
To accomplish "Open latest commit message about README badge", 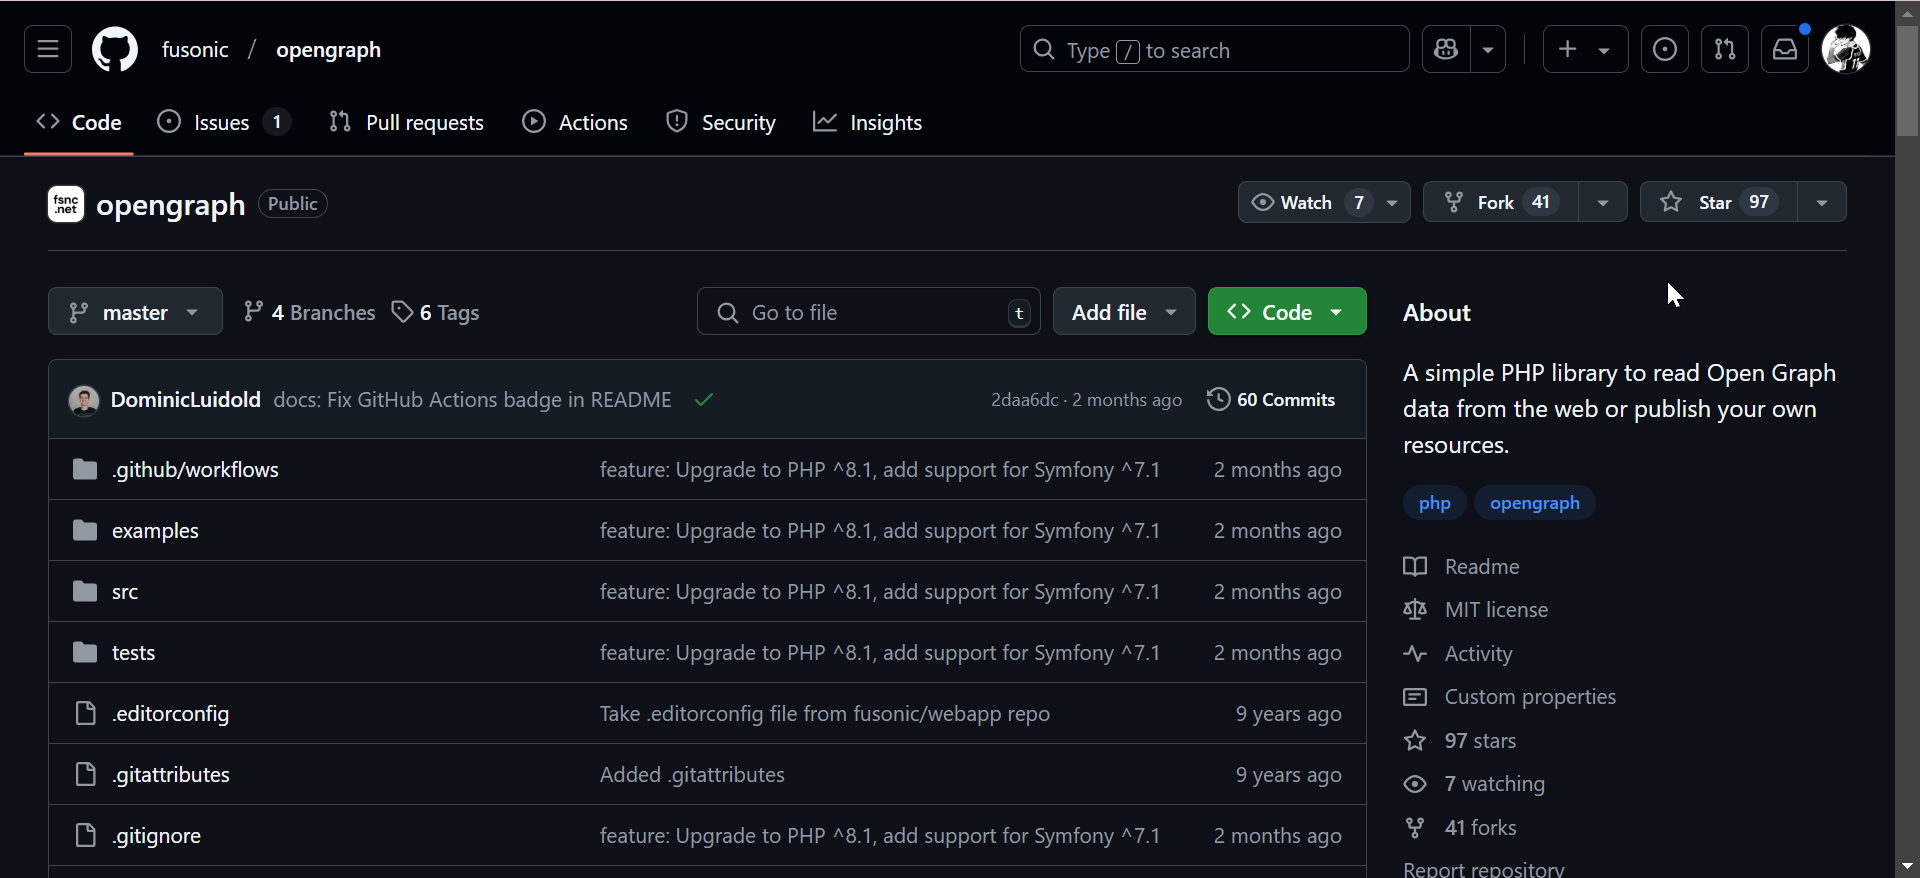I will coord(472,399).
